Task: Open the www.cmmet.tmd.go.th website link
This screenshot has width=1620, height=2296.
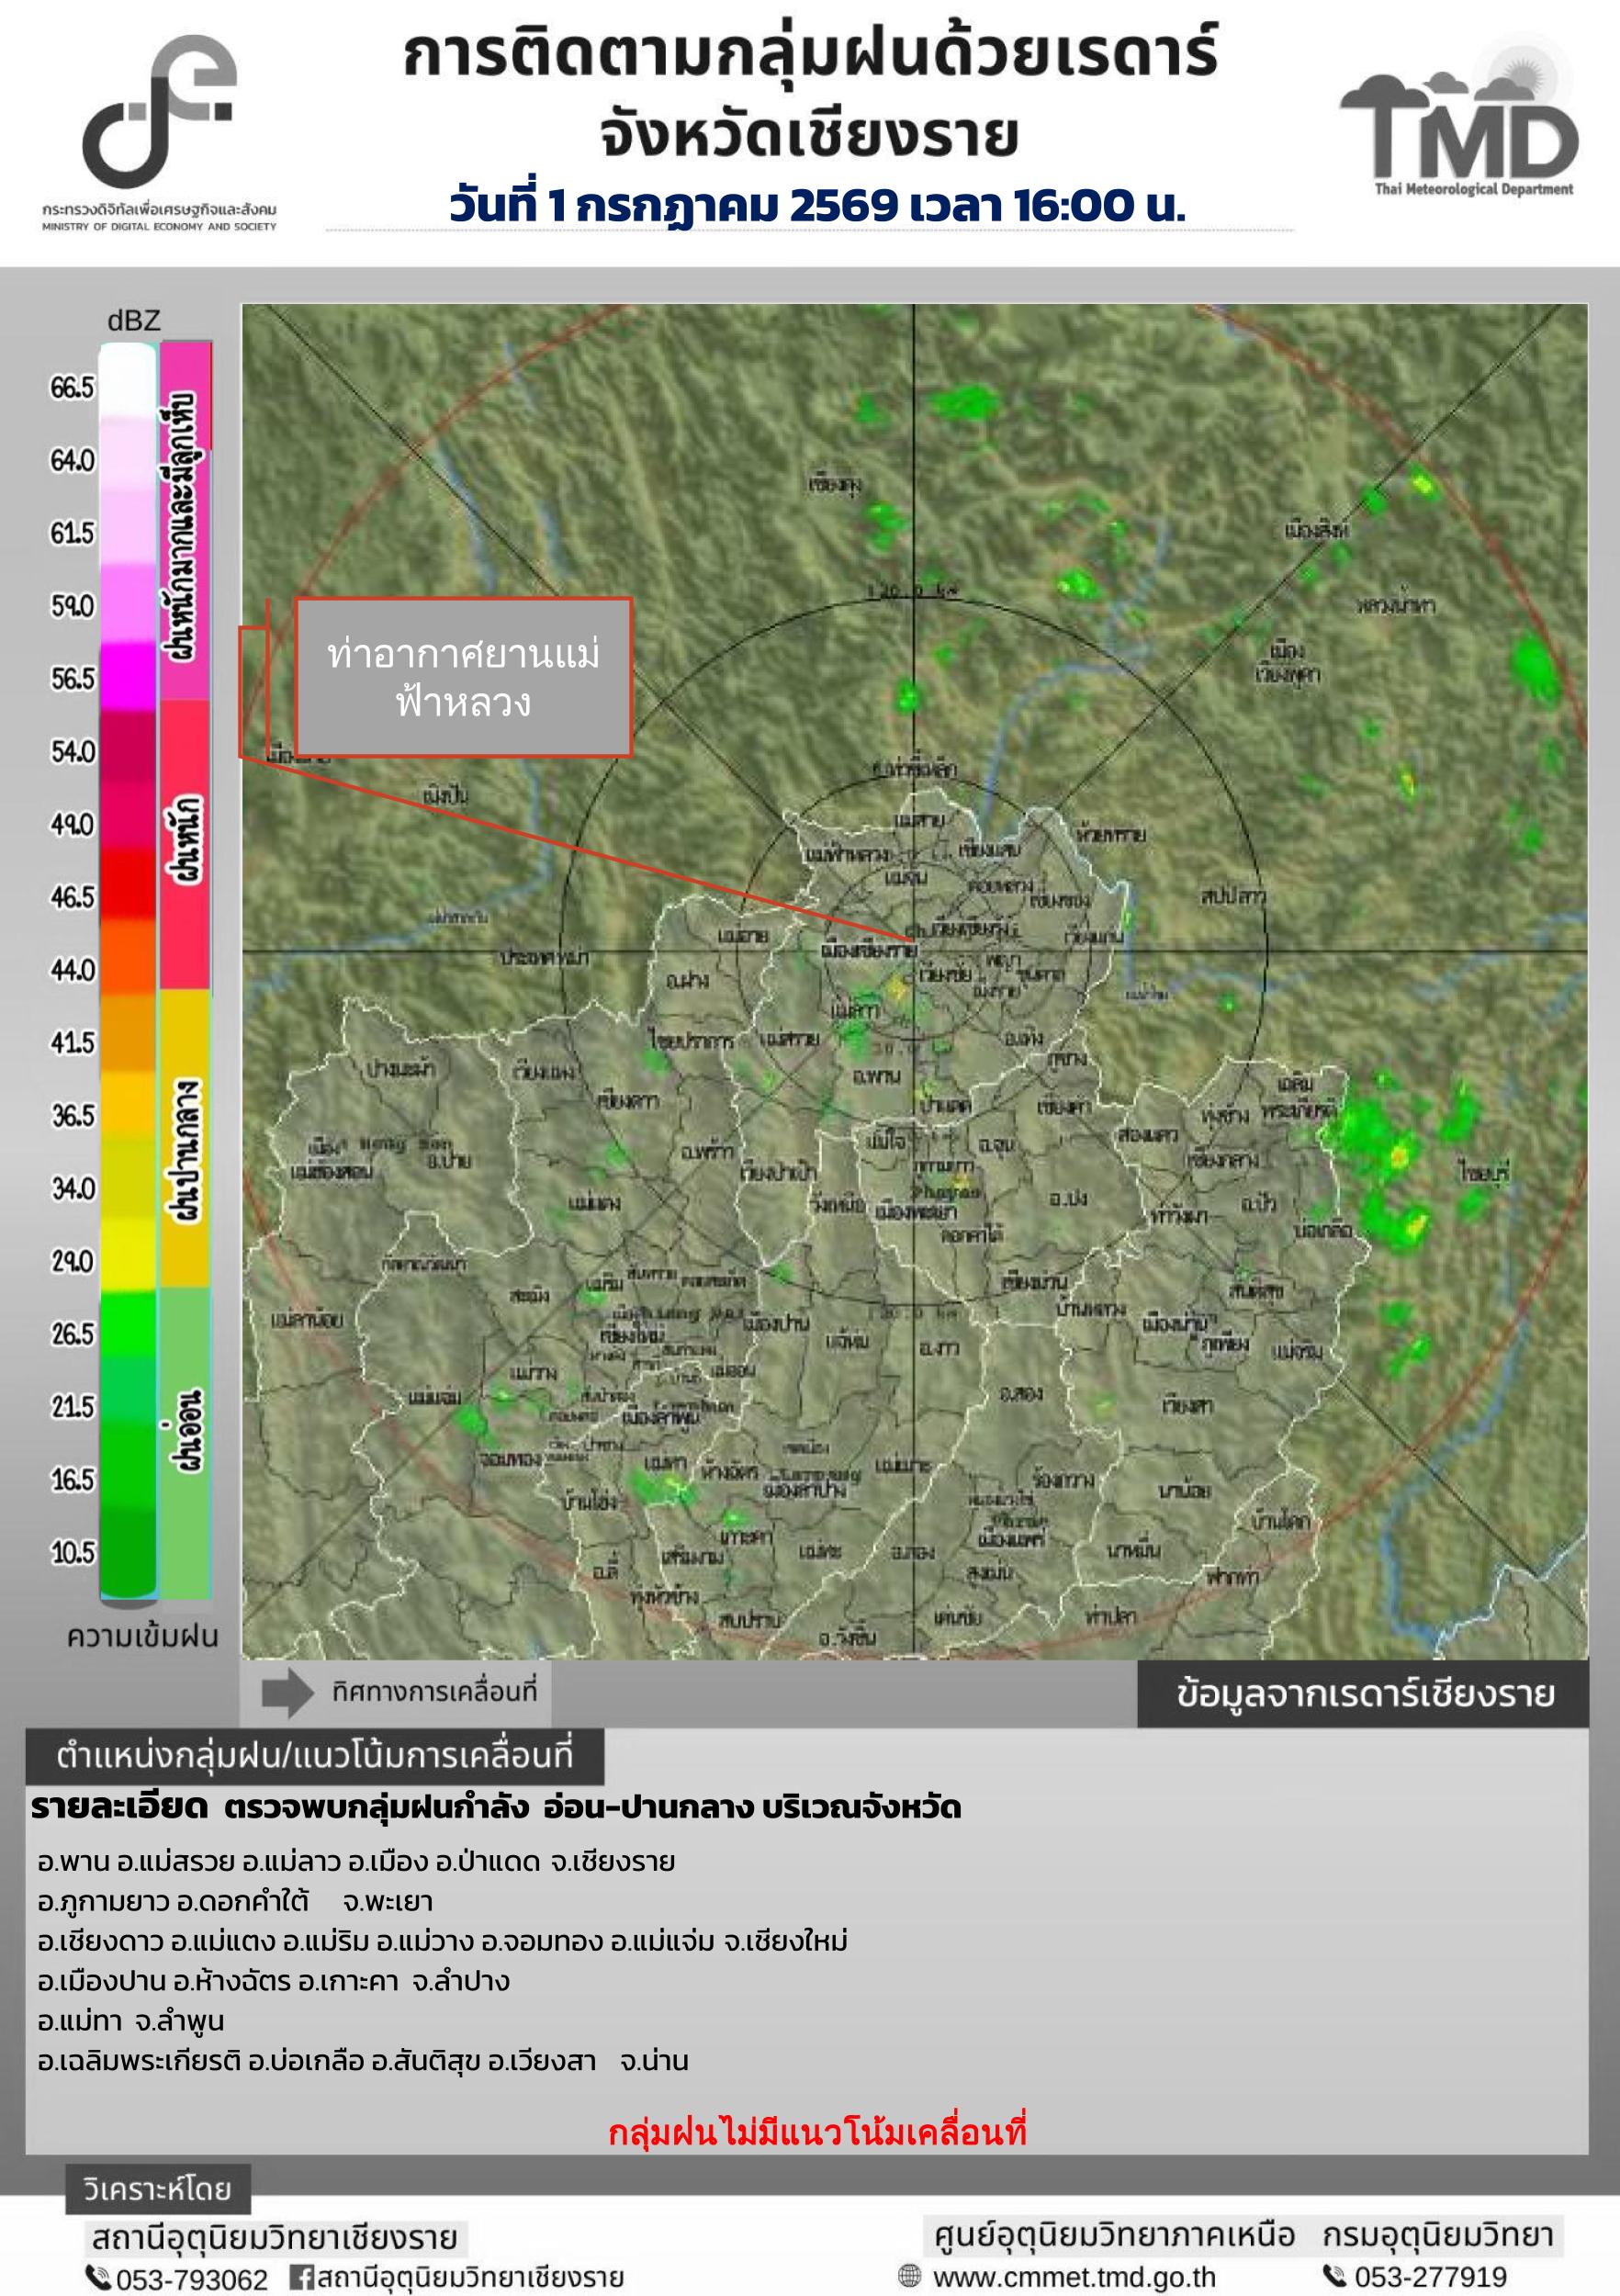Action: pyautogui.click(x=1074, y=2277)
